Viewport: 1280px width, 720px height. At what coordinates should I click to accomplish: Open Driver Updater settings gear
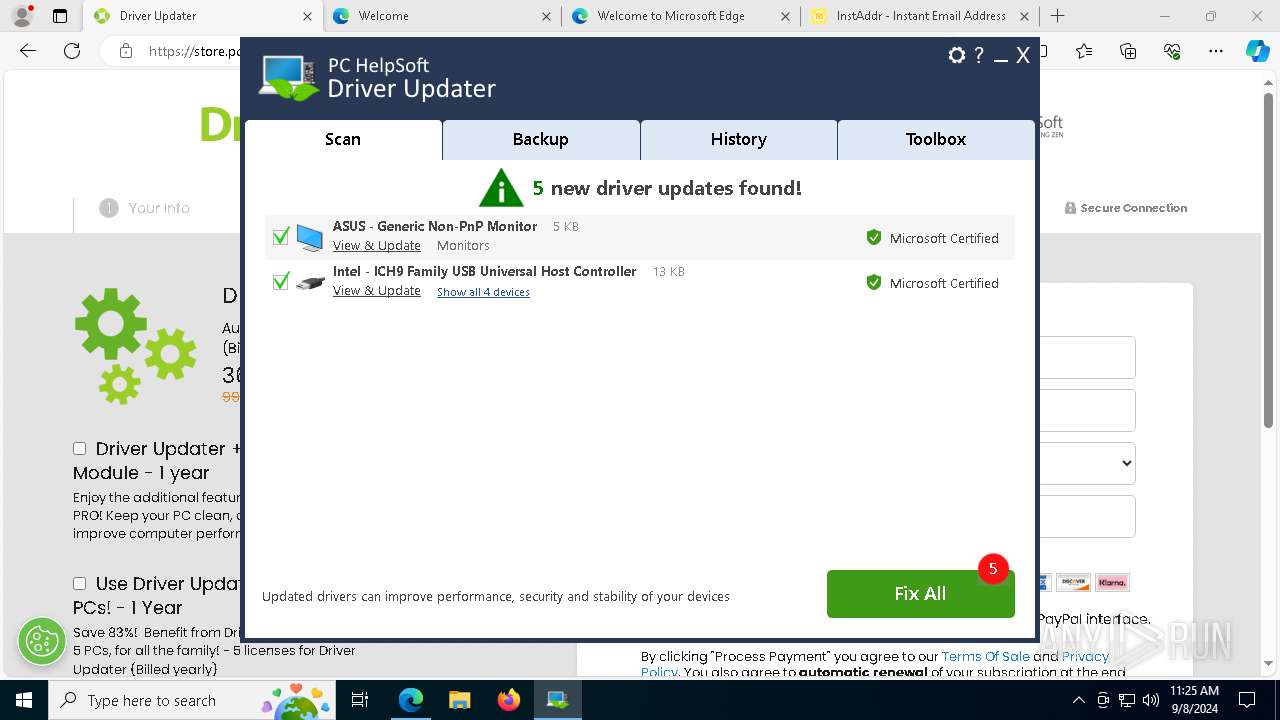[957, 55]
